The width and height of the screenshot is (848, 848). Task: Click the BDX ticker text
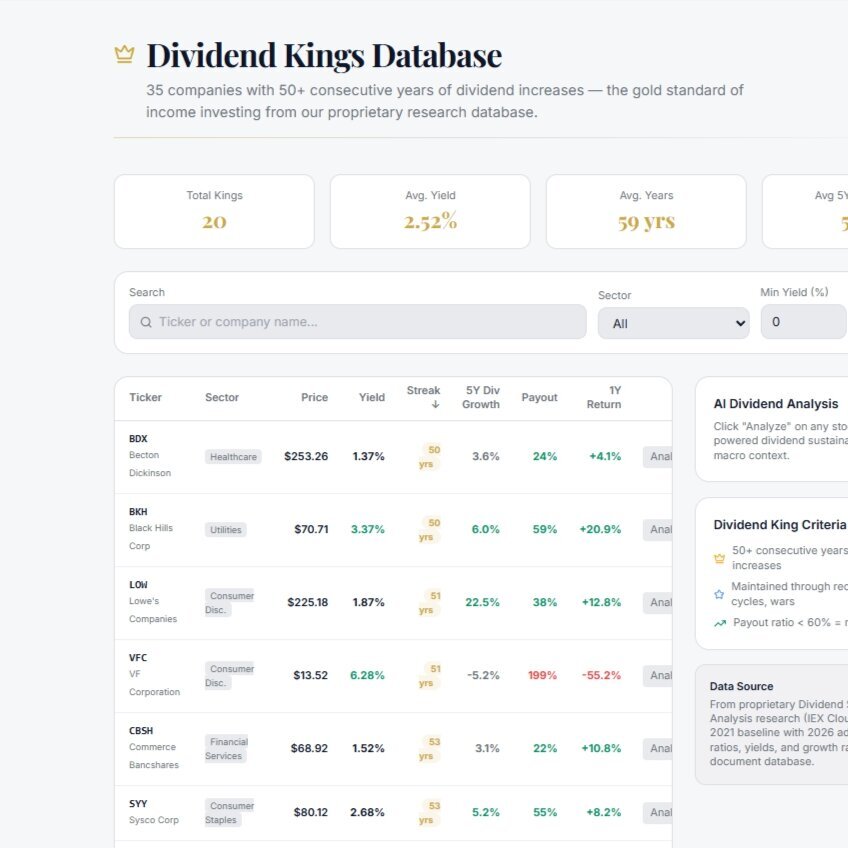tap(138, 439)
